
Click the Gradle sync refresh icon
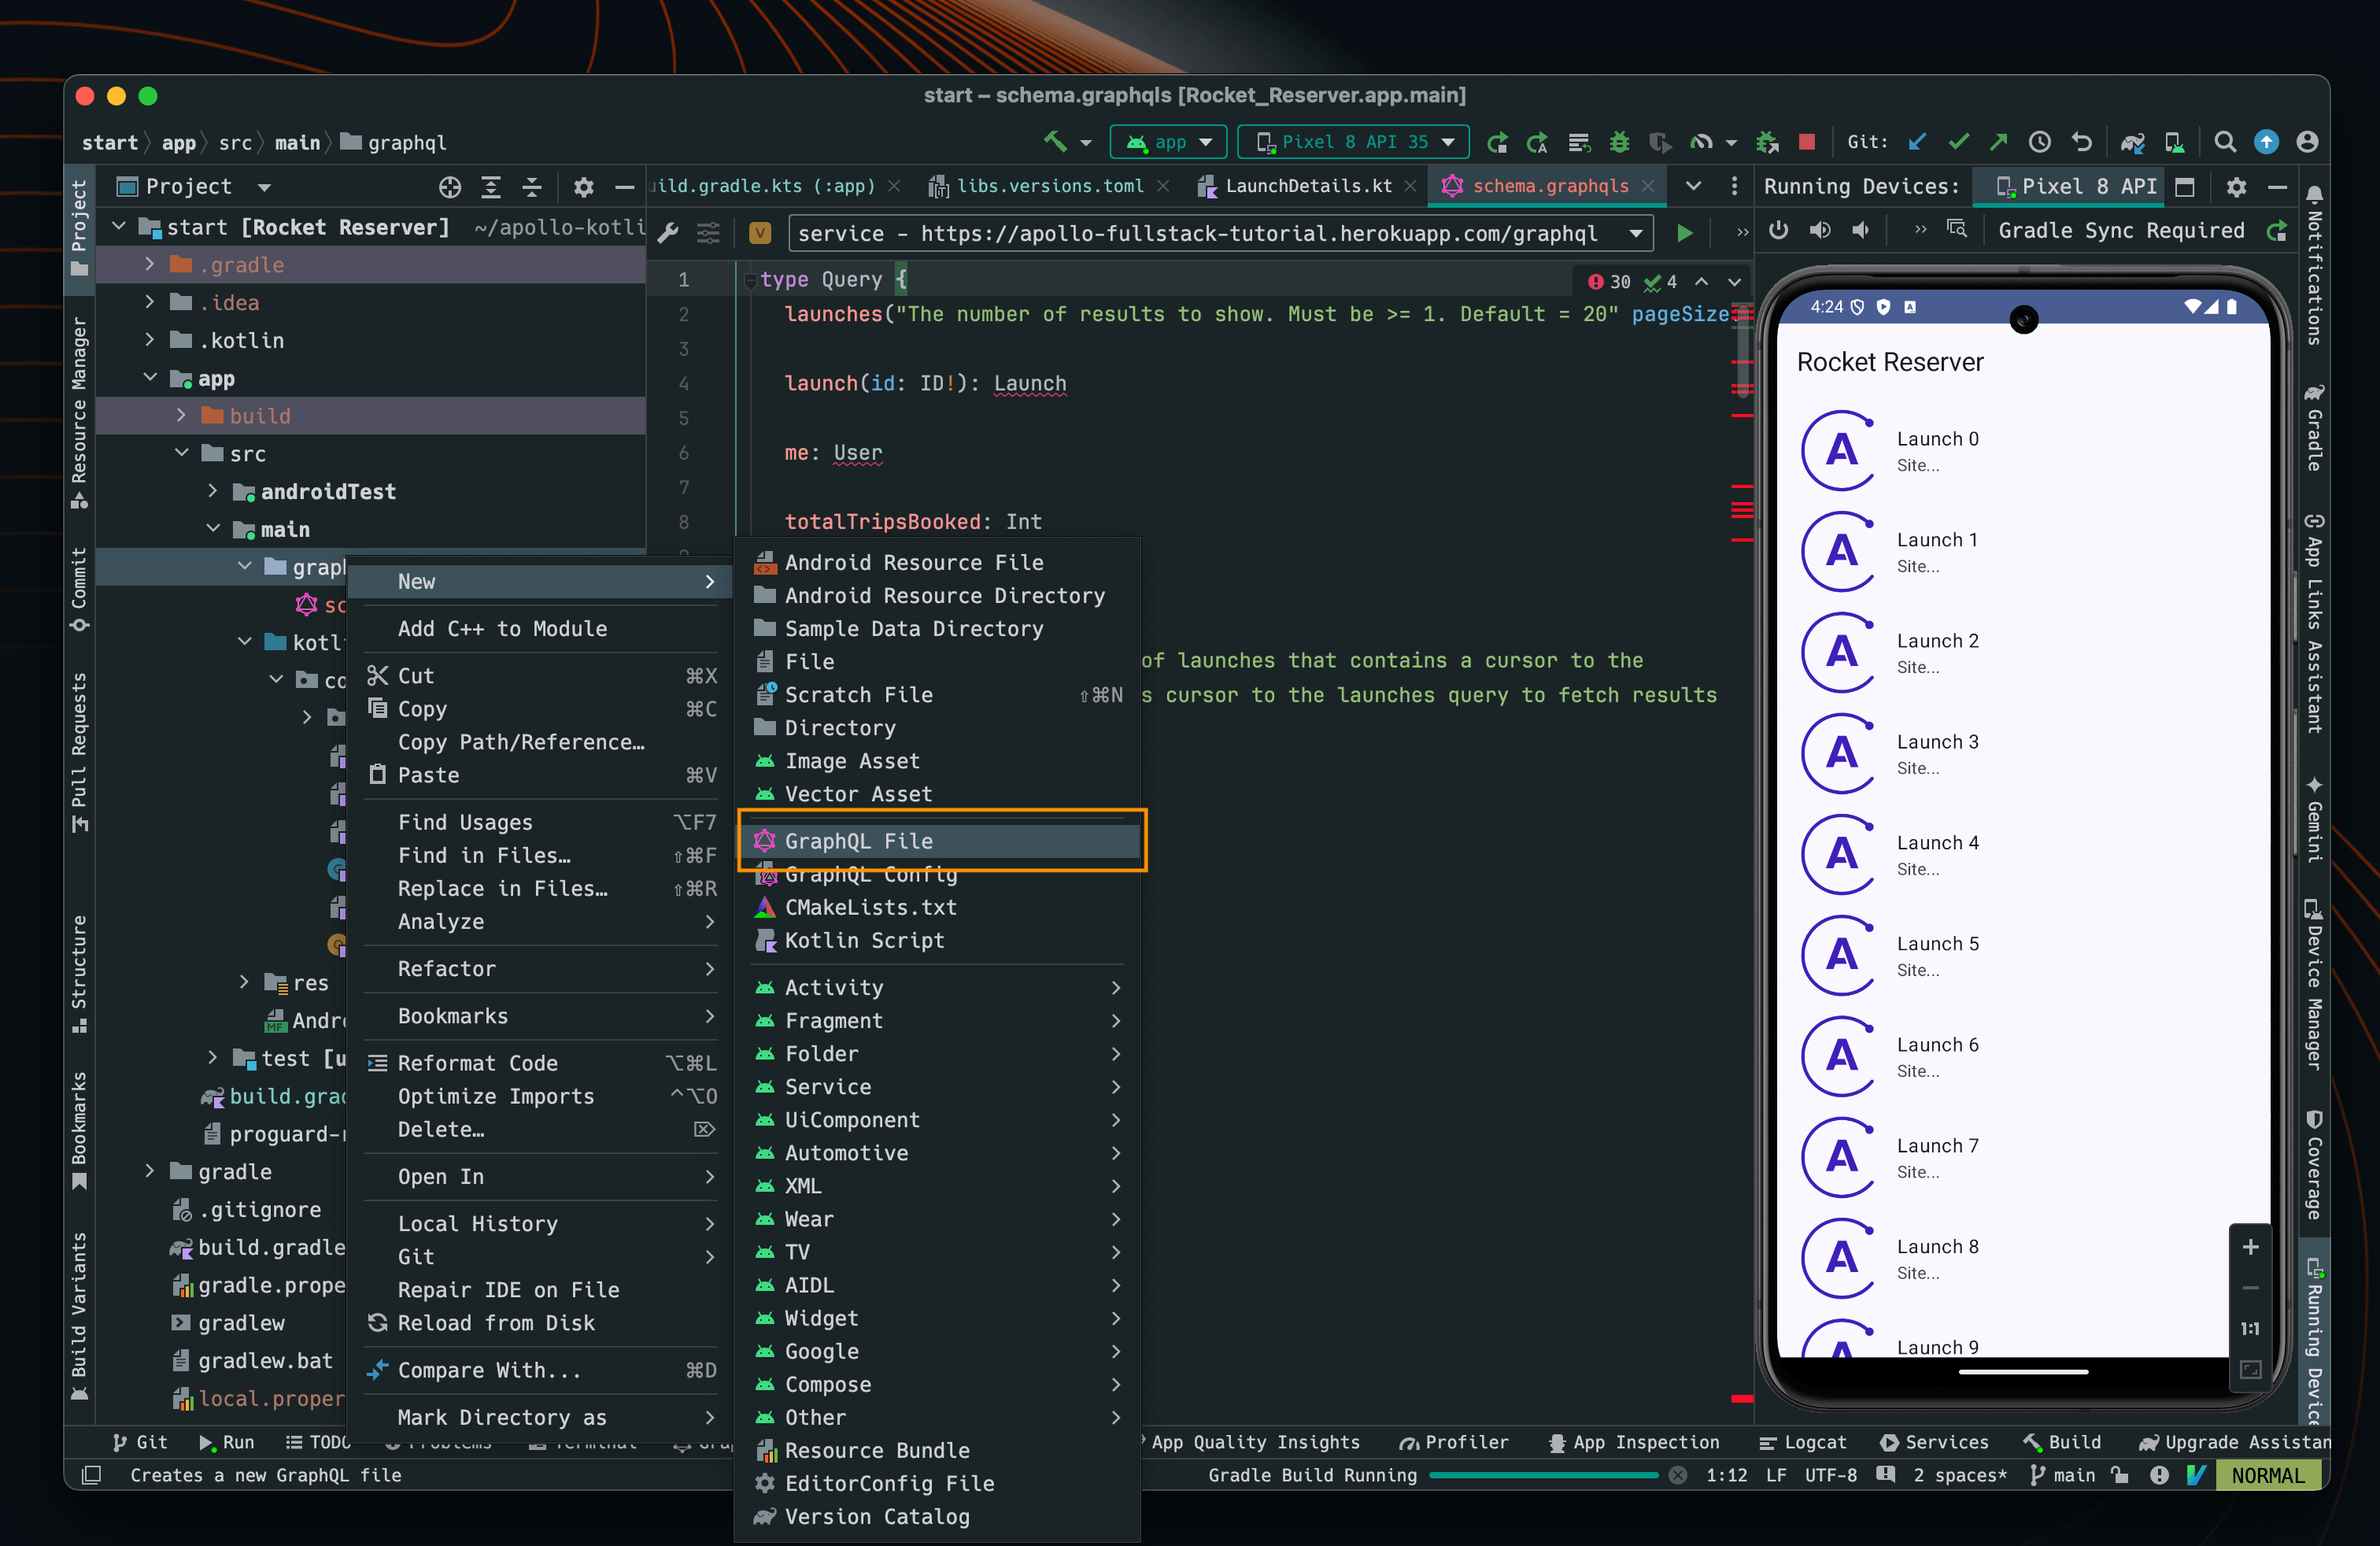pyautogui.click(x=2277, y=232)
